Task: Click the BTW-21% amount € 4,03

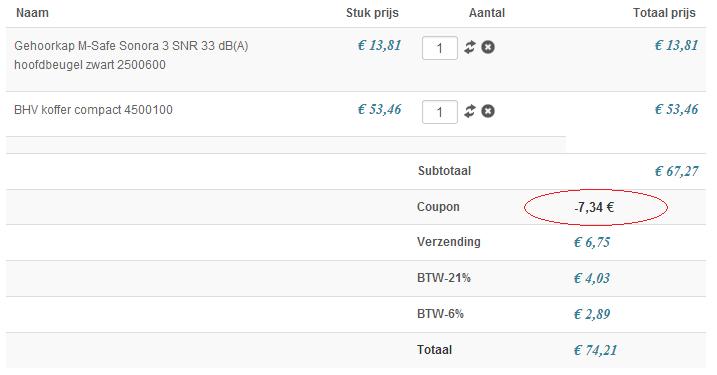Action: 592,278
